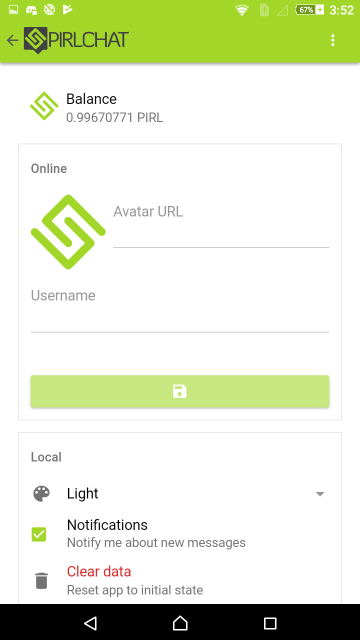Tap the large avatar image

click(x=68, y=232)
